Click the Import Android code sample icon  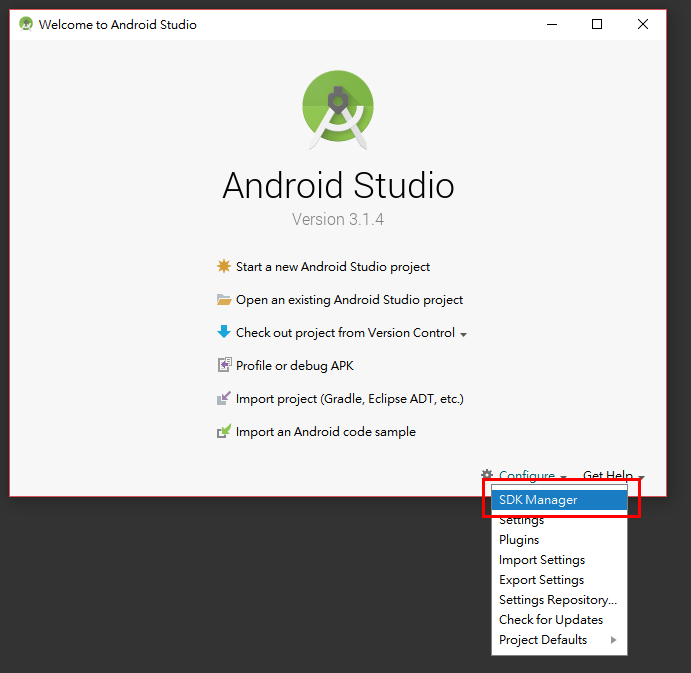click(224, 431)
